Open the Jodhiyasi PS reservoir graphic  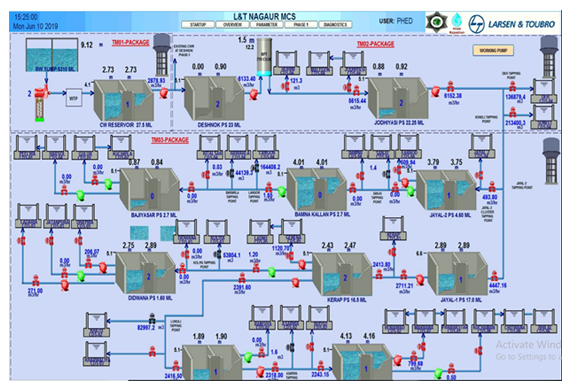(398, 98)
